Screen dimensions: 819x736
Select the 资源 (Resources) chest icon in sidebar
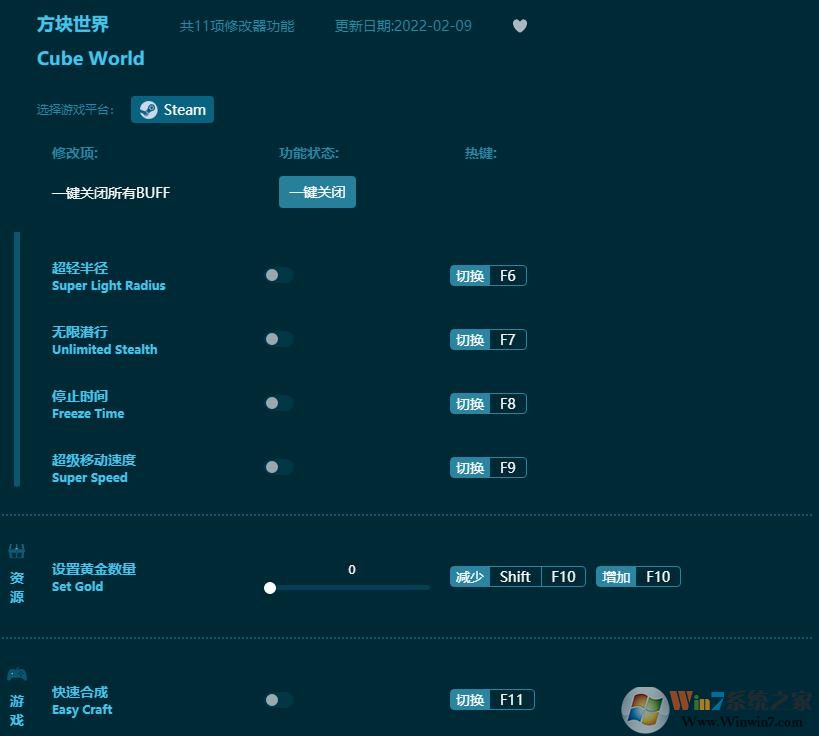click(15, 551)
